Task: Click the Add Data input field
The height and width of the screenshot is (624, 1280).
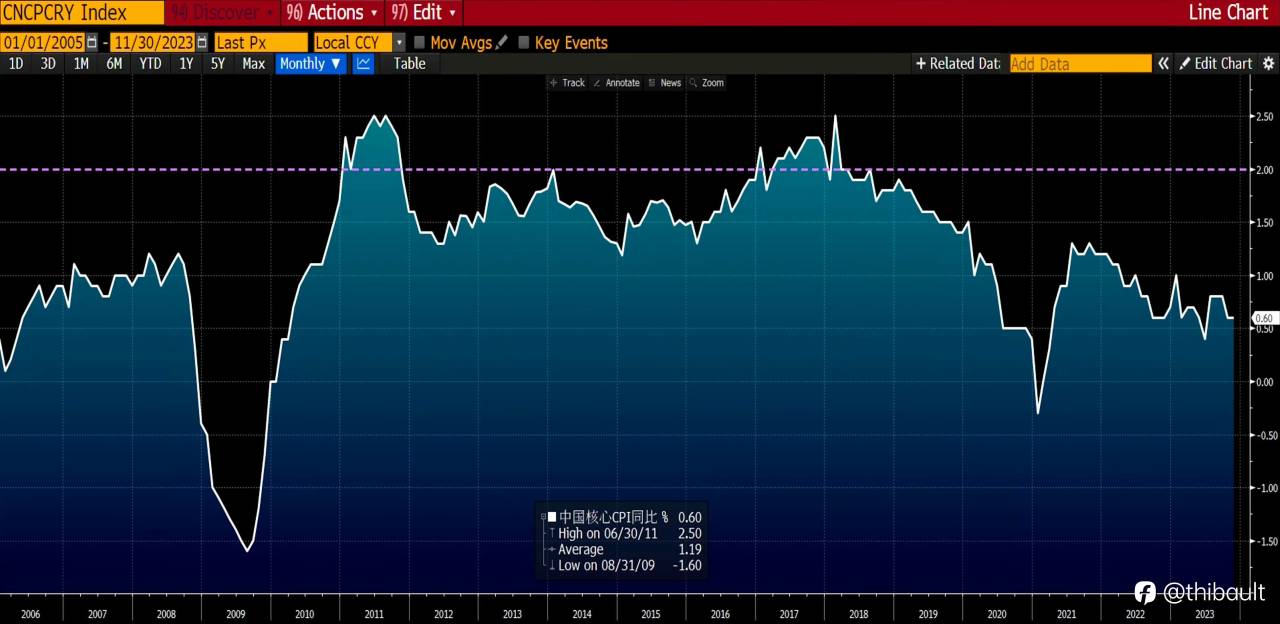Action: click(1080, 63)
